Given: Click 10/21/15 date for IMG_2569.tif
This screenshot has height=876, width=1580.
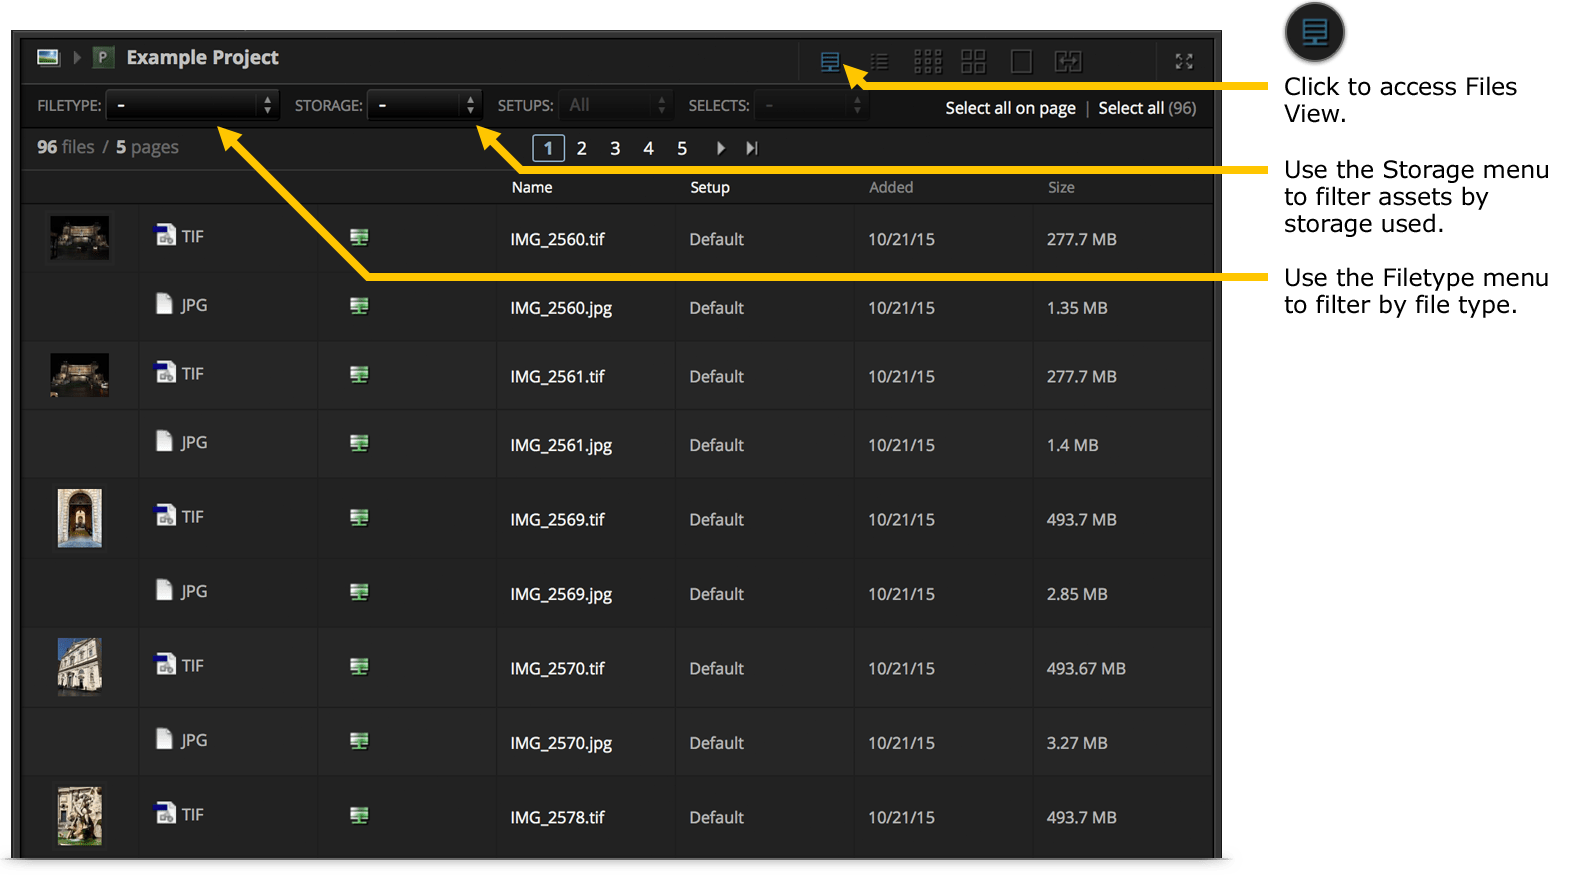Looking at the screenshot, I should [x=901, y=519].
